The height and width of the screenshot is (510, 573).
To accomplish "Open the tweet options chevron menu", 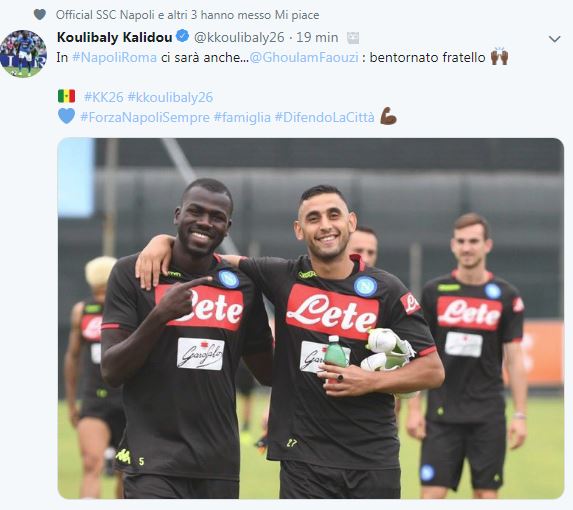I will (555, 39).
